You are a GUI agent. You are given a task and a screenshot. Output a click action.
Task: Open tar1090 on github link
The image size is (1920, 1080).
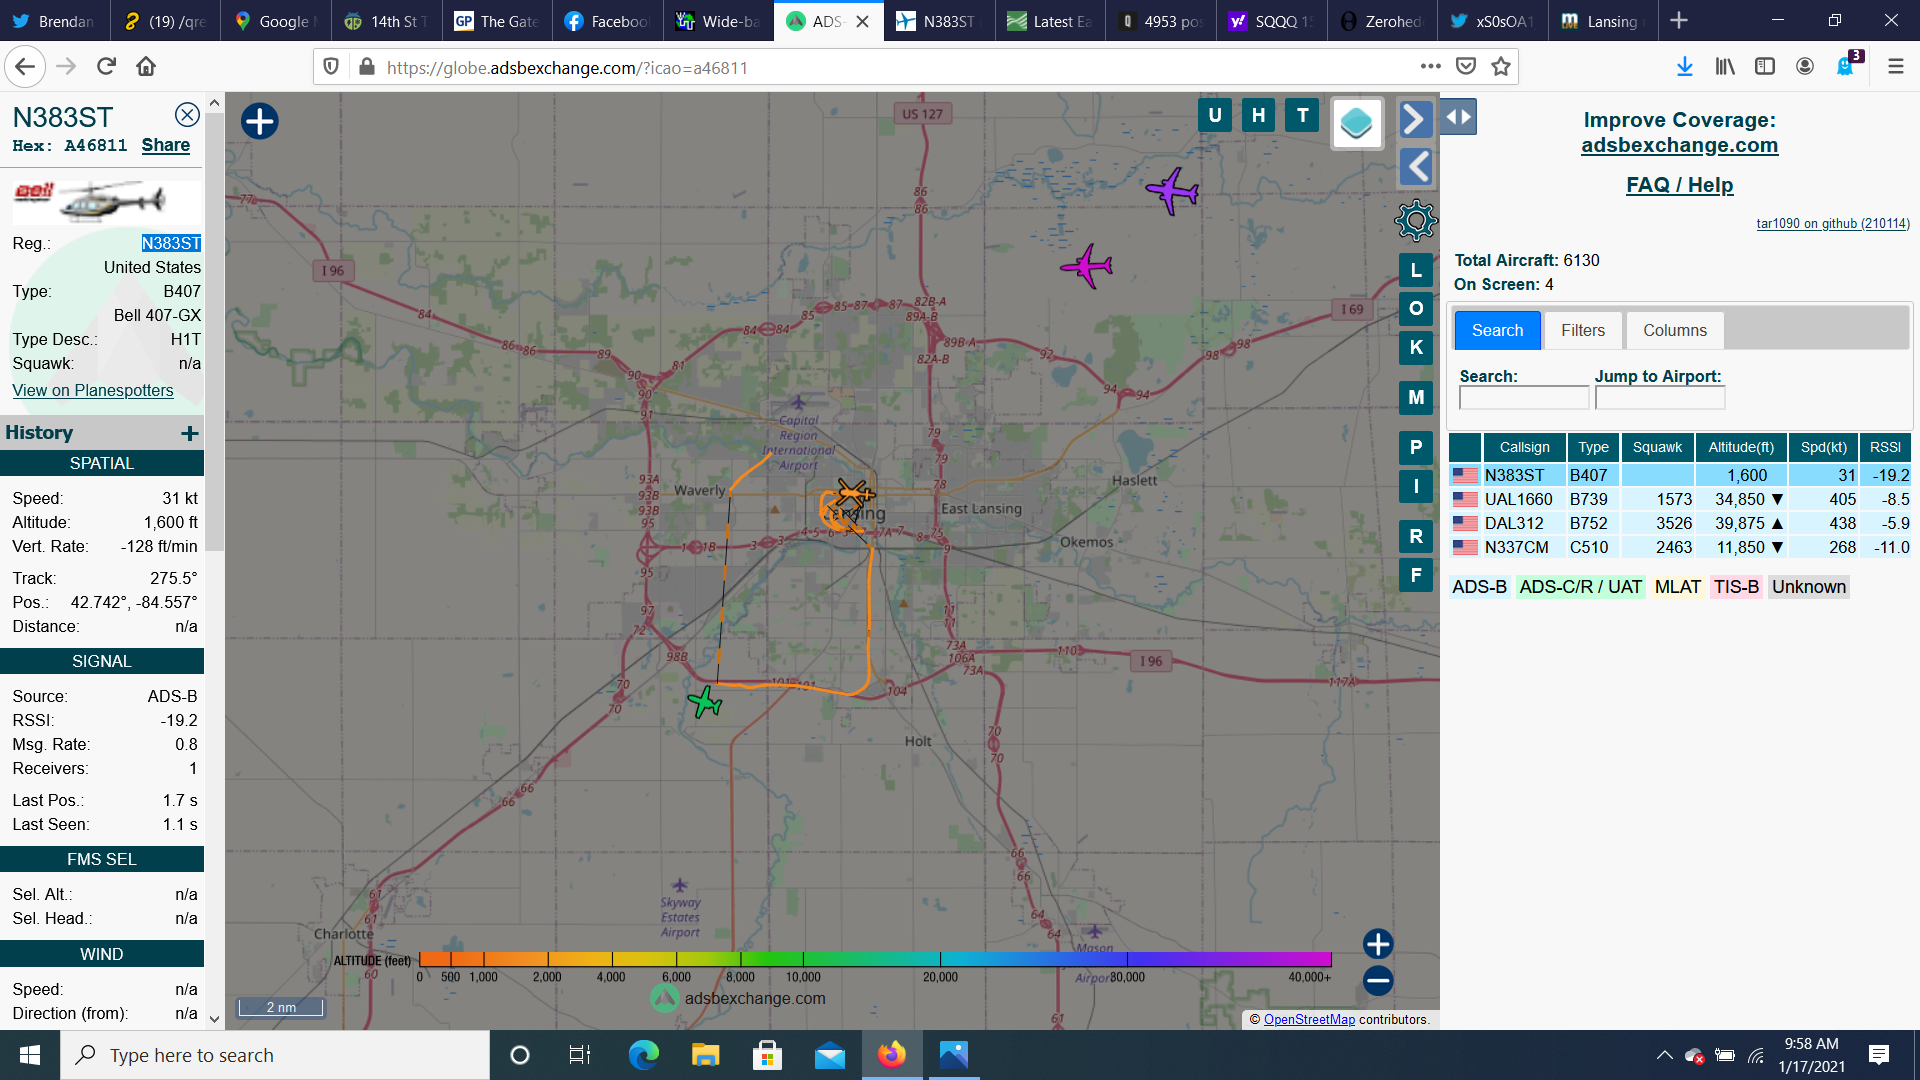pos(1832,224)
